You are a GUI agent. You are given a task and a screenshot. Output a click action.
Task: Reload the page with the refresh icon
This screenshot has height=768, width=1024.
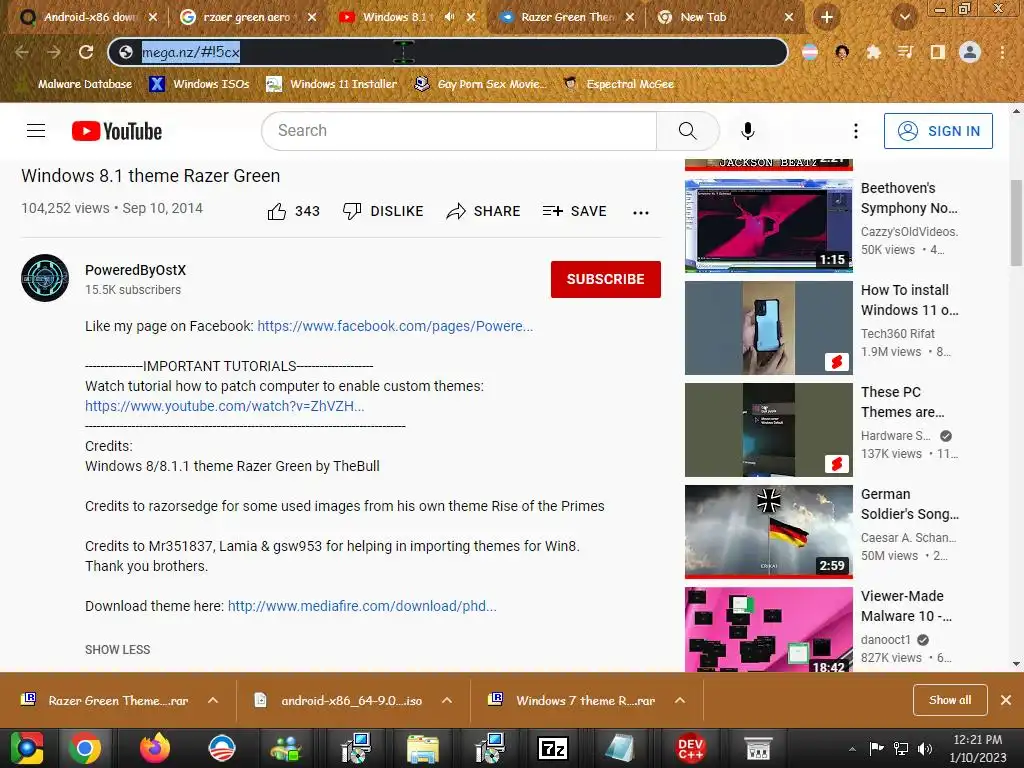[86, 52]
